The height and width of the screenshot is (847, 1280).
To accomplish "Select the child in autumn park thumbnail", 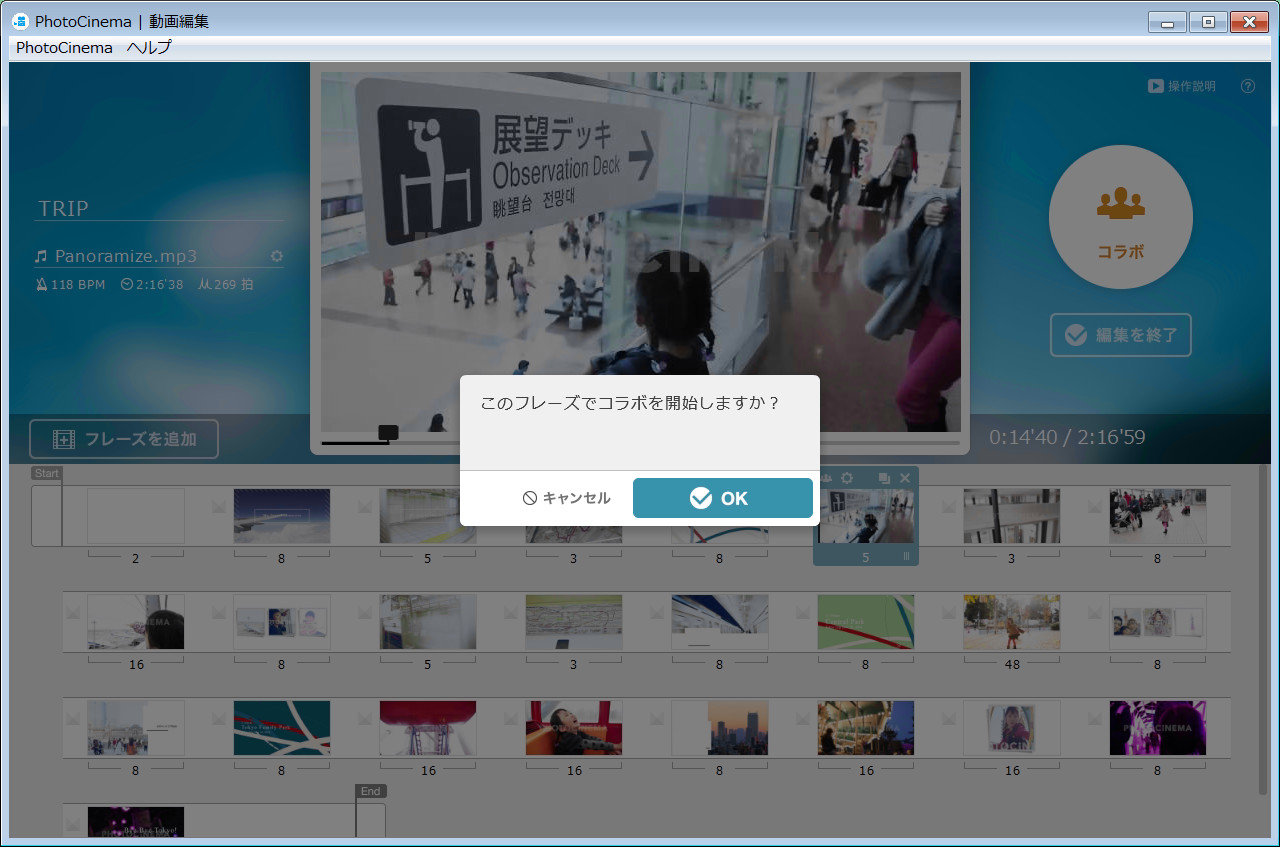I will pyautogui.click(x=1012, y=622).
